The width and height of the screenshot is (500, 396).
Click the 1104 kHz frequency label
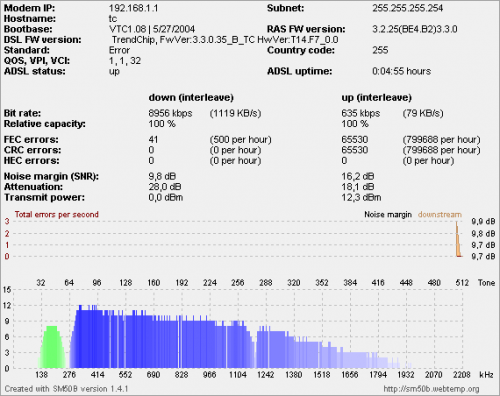(238, 375)
